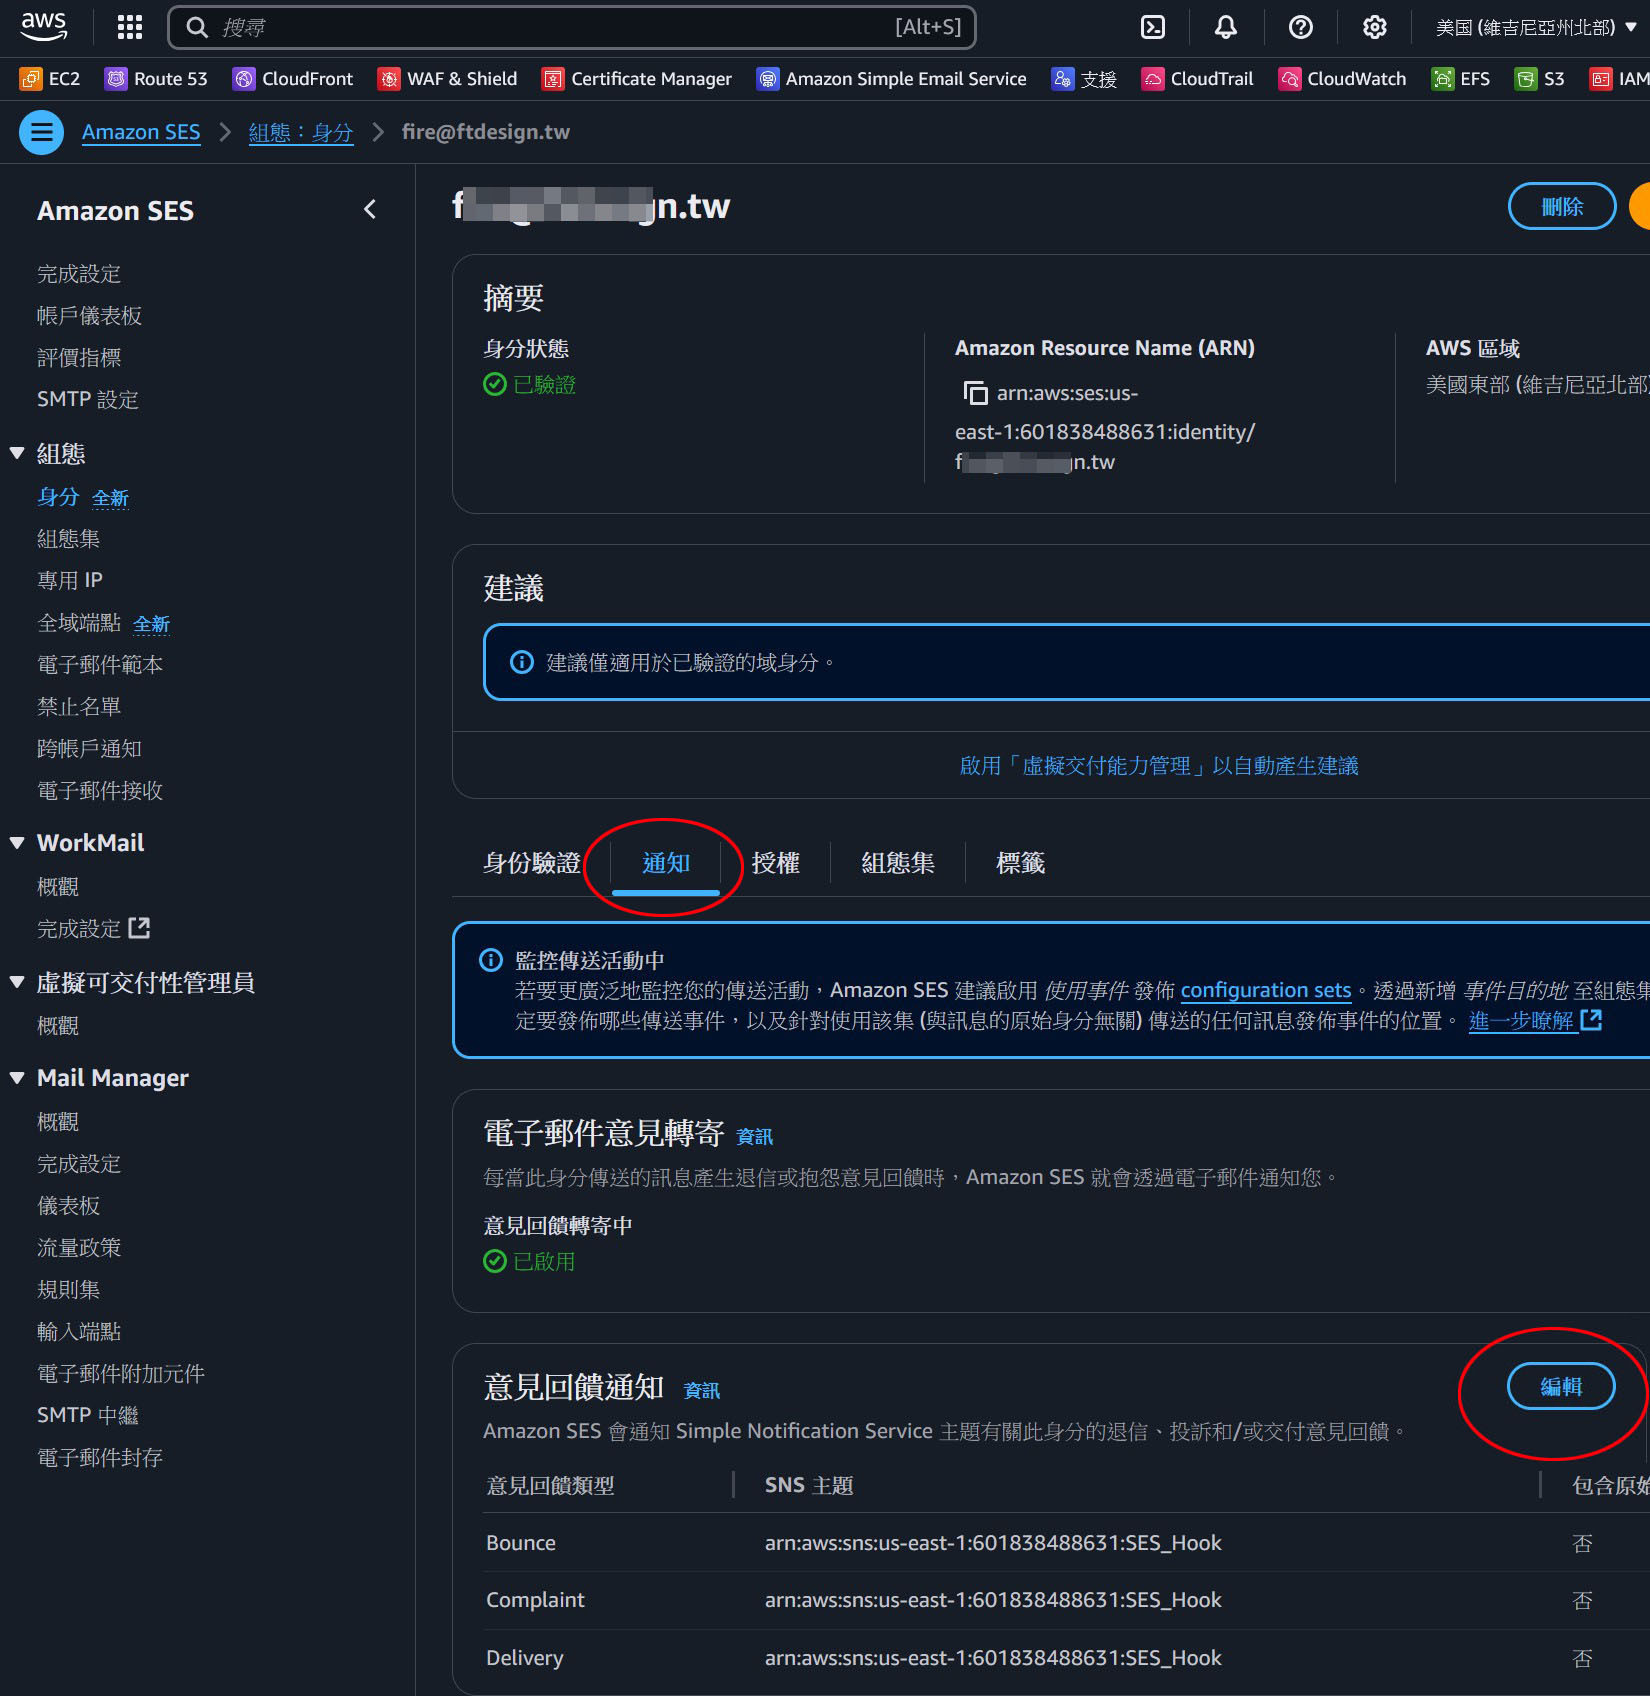Open the configuration sets link

[1266, 990]
